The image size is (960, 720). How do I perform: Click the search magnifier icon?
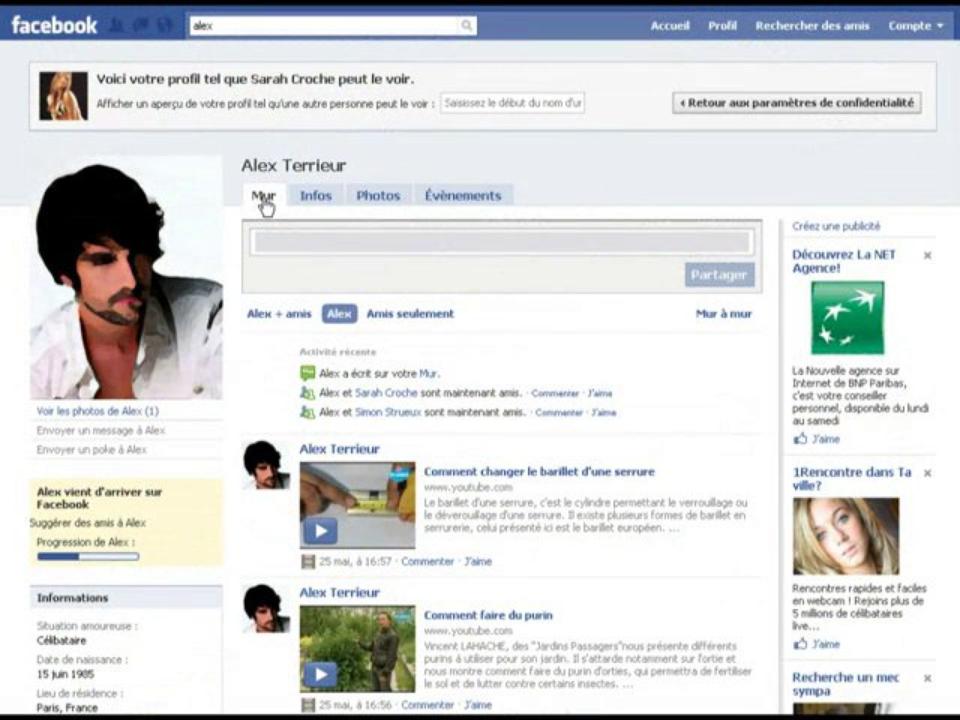pyautogui.click(x=467, y=26)
